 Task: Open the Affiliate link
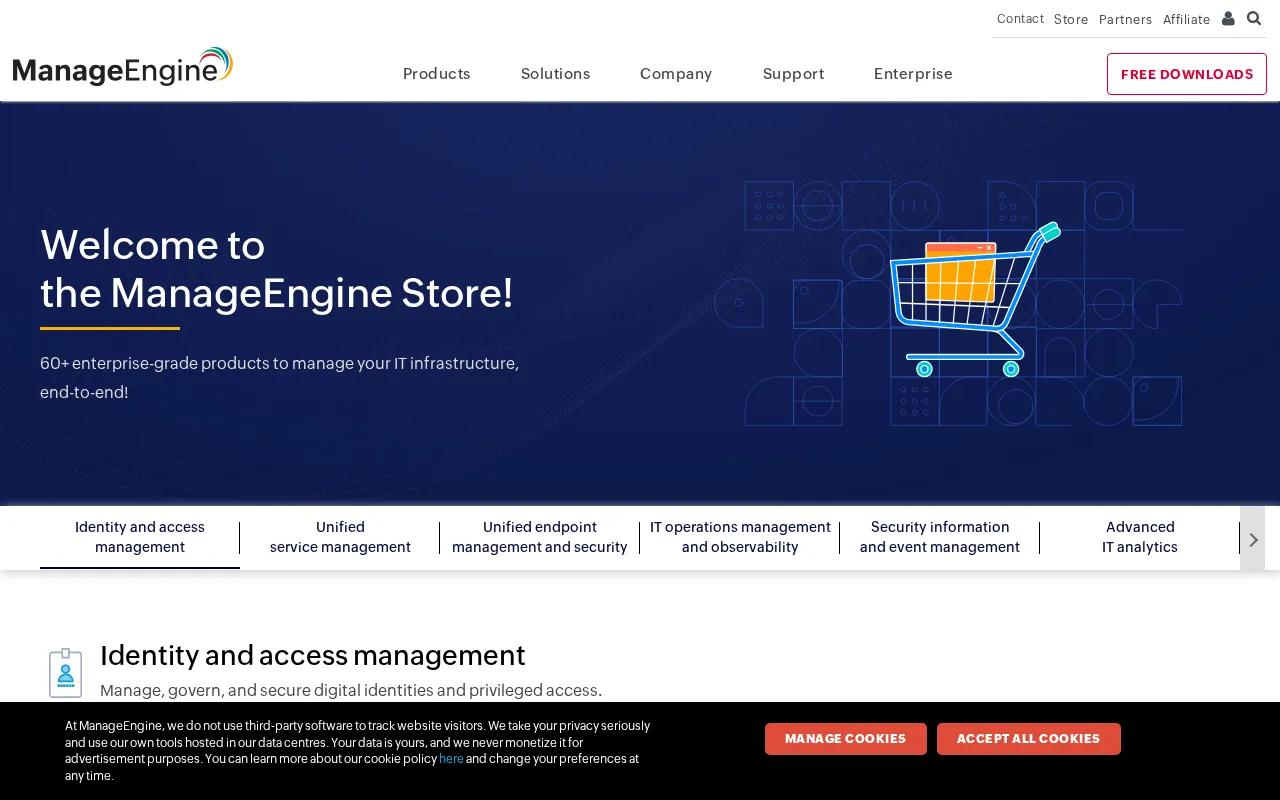pyautogui.click(x=1186, y=19)
